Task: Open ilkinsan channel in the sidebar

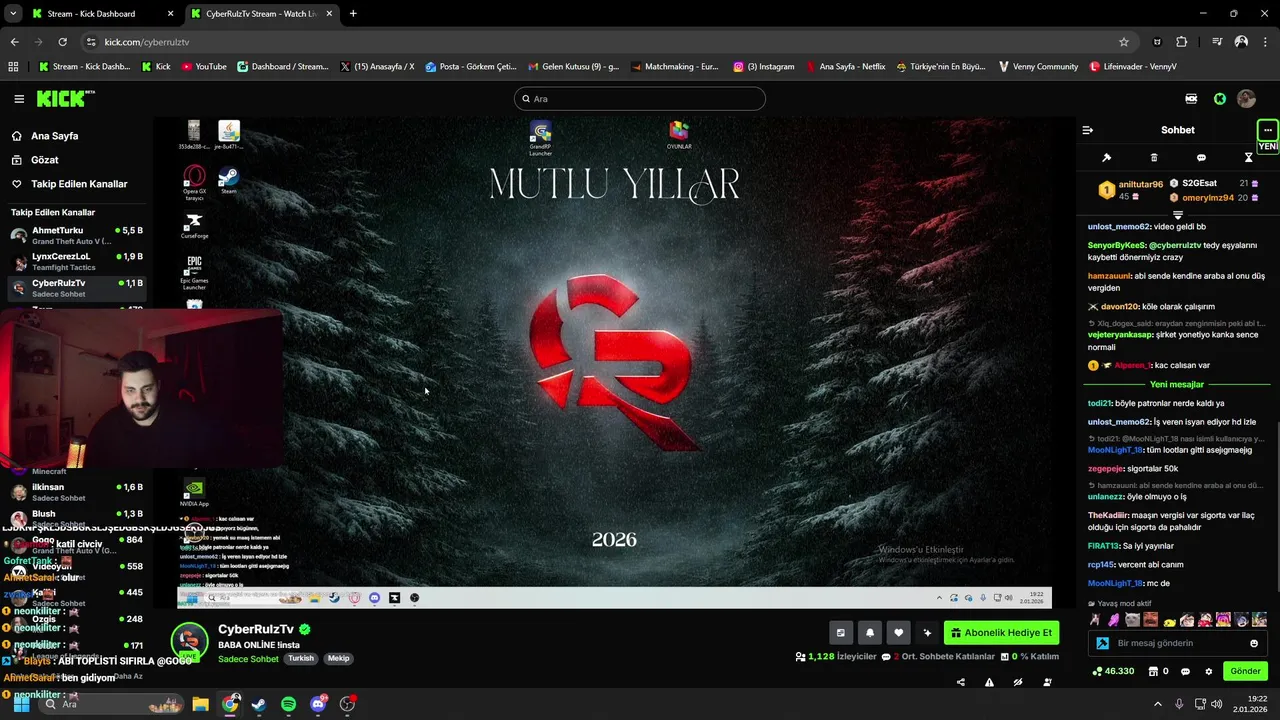Action: tap(77, 492)
